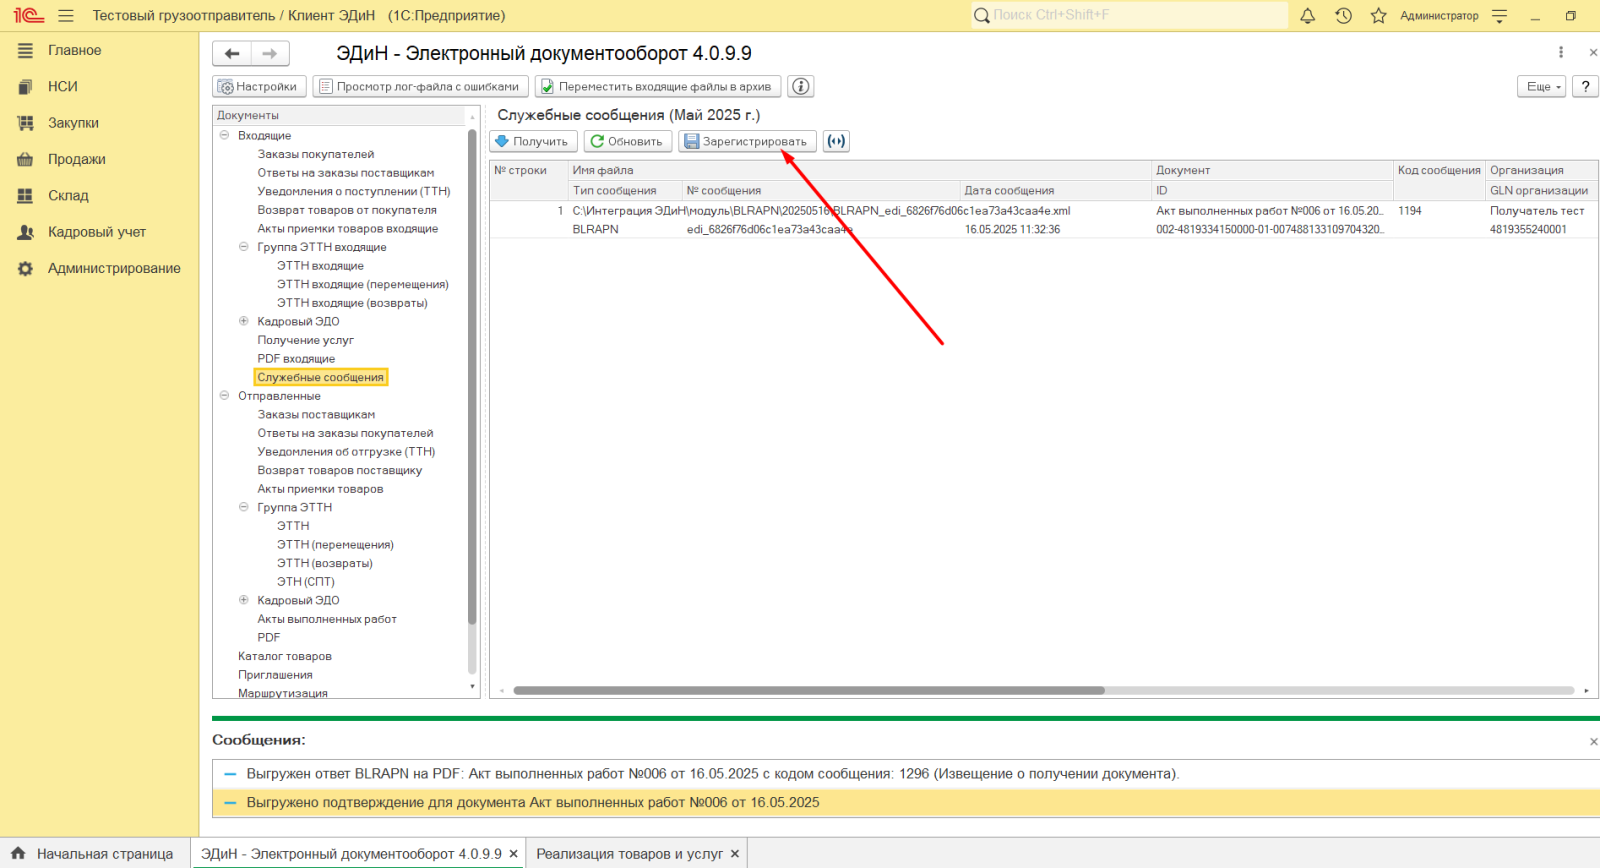Viewport: 1600px width, 868px height.
Task: Collapse the Отправленные tree node
Action: (224, 396)
